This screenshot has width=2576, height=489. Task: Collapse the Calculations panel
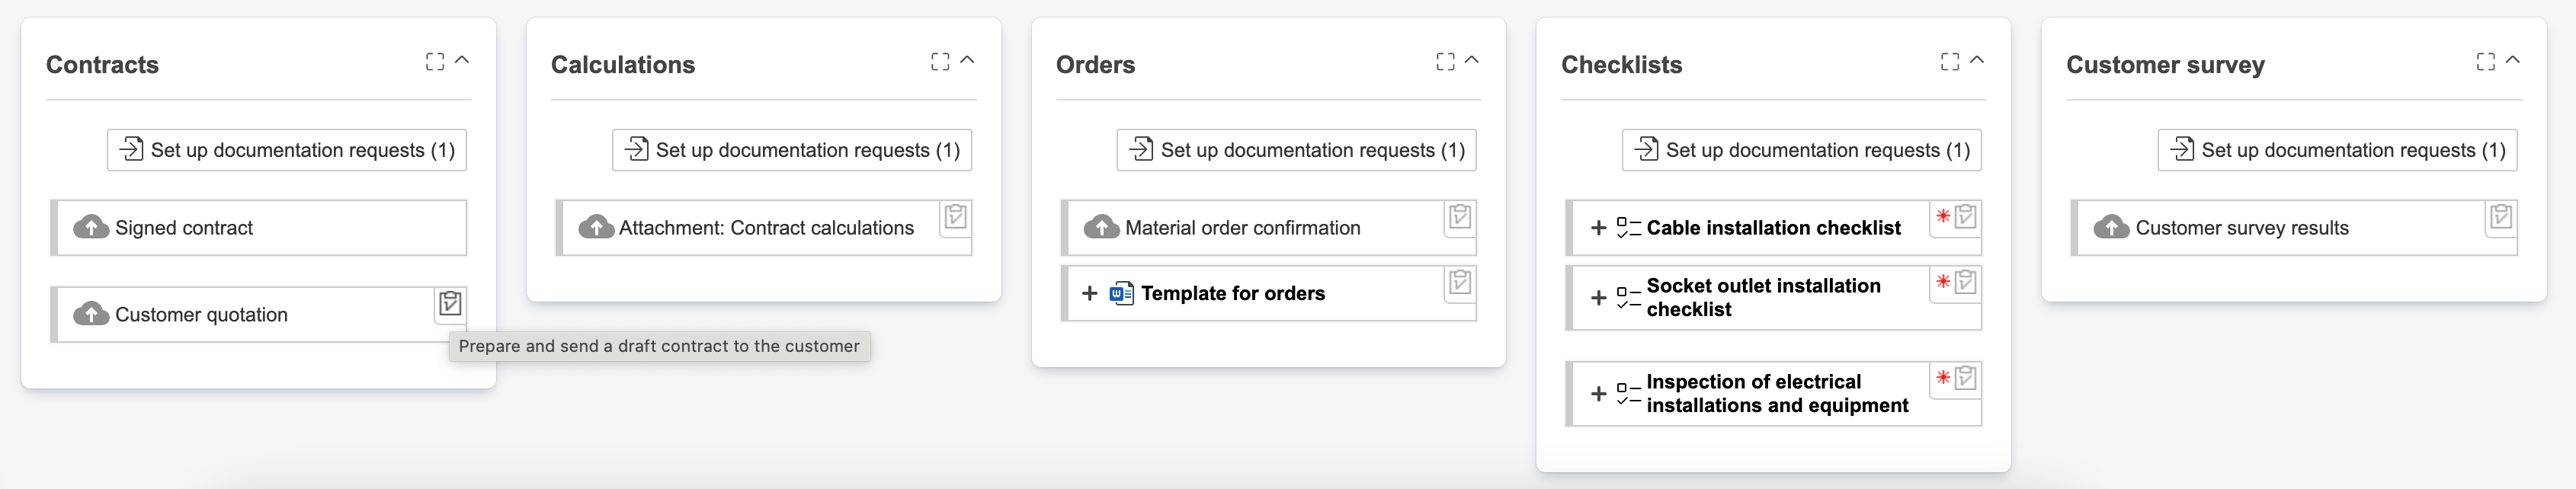coord(967,61)
